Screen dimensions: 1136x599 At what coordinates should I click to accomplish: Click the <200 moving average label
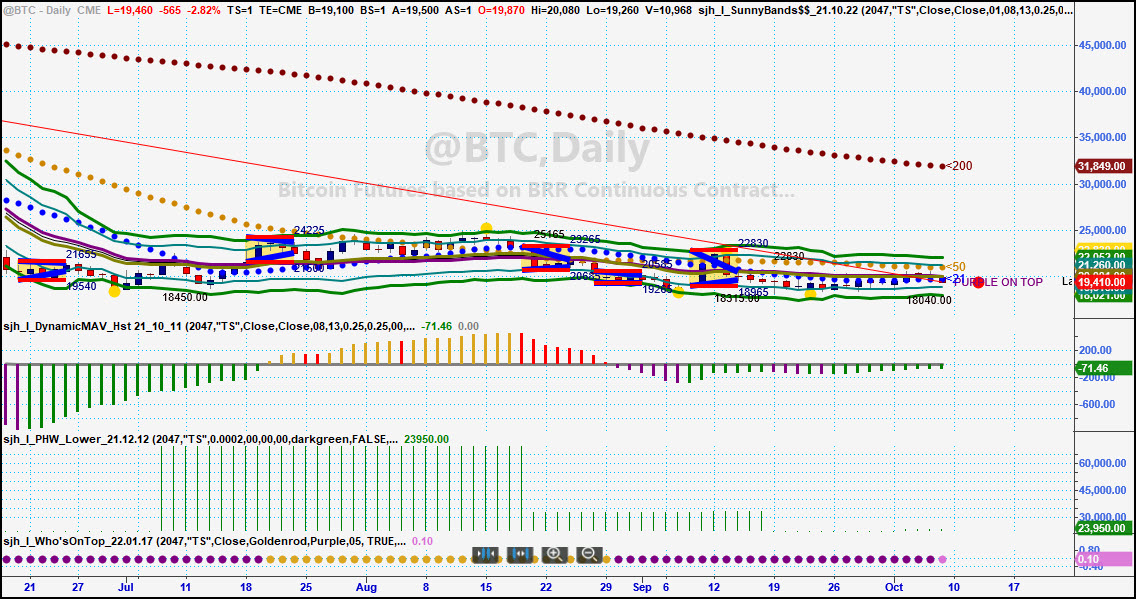point(959,167)
